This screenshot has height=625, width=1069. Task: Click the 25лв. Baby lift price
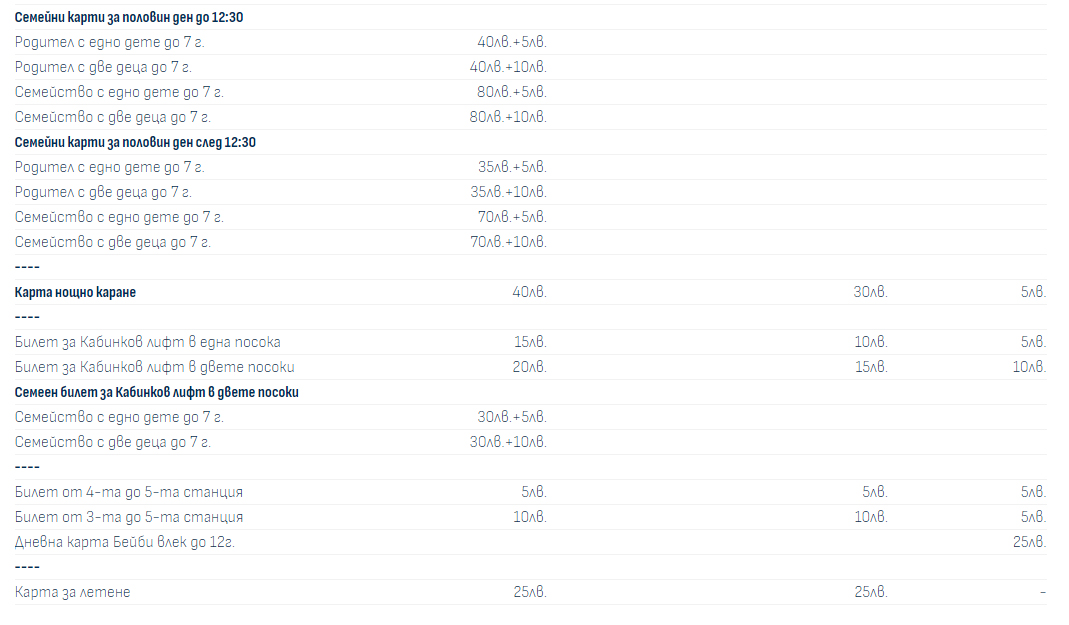tap(1029, 543)
